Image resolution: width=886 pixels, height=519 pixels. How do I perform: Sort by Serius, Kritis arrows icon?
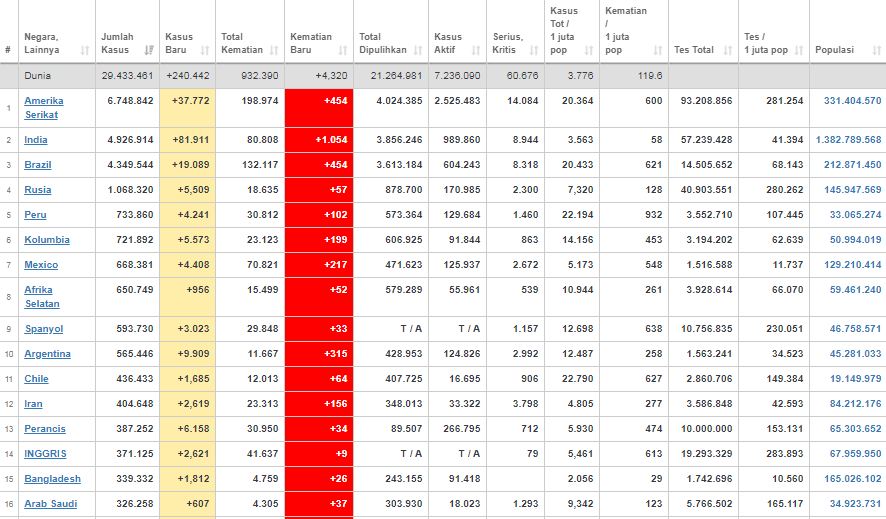(534, 50)
